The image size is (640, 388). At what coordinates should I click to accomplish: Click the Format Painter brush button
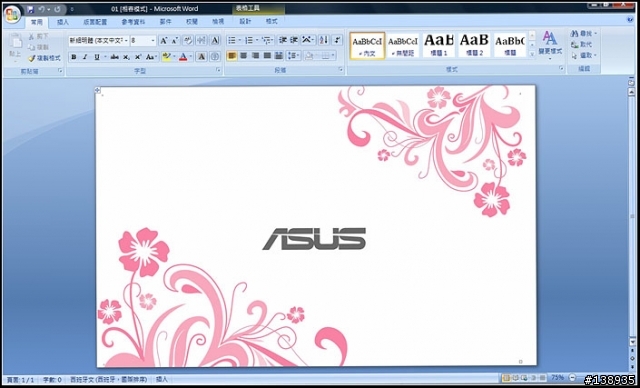44,58
